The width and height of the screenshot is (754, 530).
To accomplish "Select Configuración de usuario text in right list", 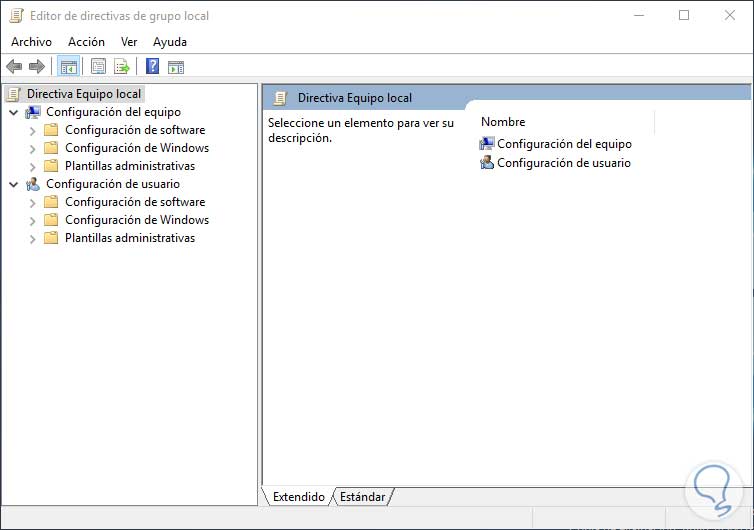I will (x=564, y=163).
